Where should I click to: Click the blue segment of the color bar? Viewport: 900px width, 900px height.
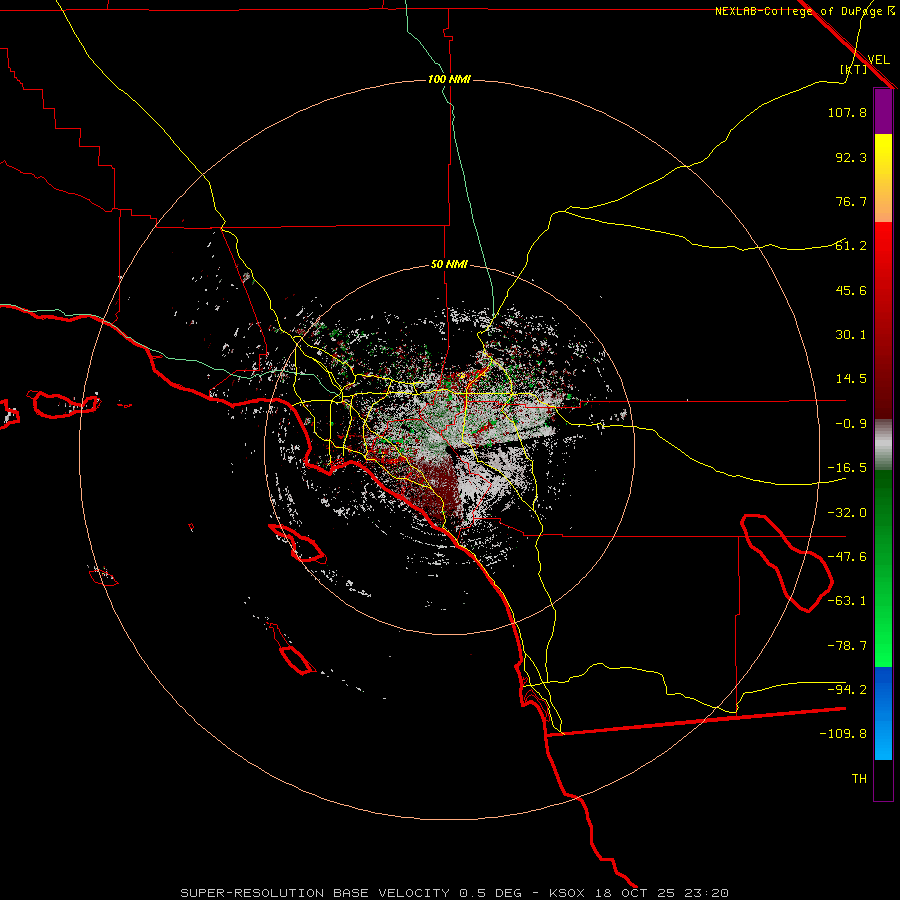[x=883, y=713]
